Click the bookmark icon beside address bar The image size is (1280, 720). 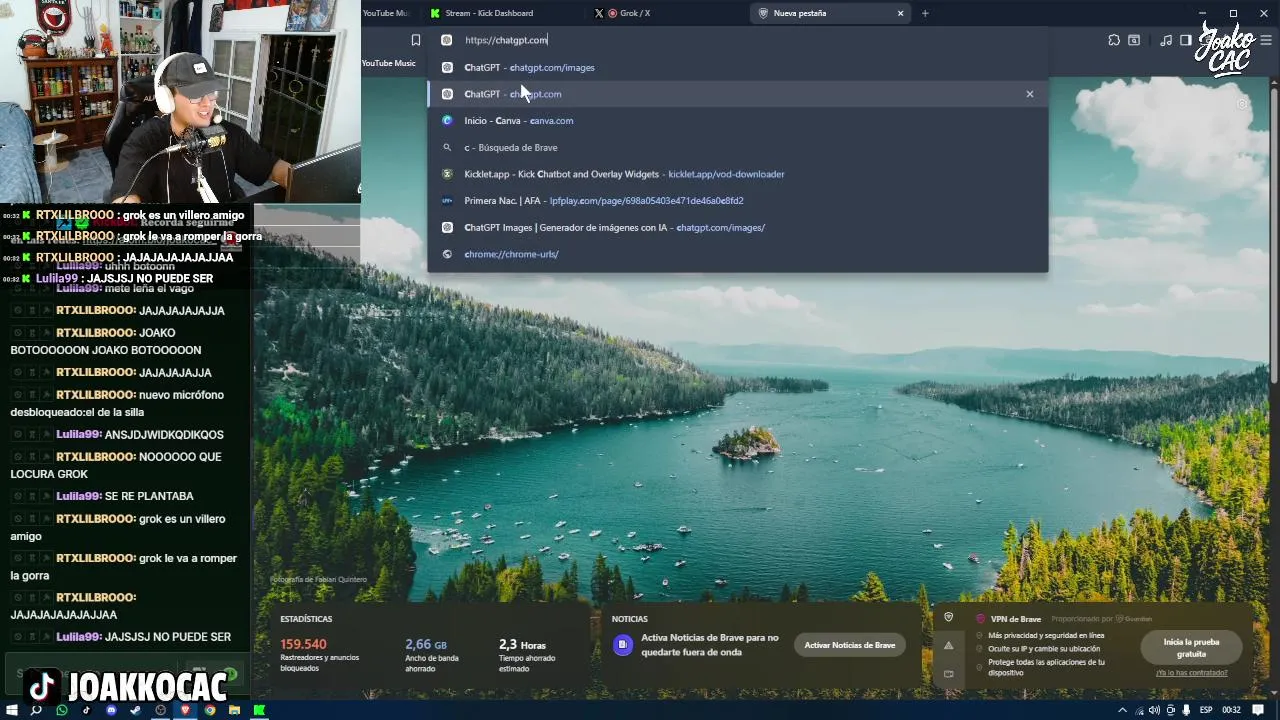click(x=416, y=40)
